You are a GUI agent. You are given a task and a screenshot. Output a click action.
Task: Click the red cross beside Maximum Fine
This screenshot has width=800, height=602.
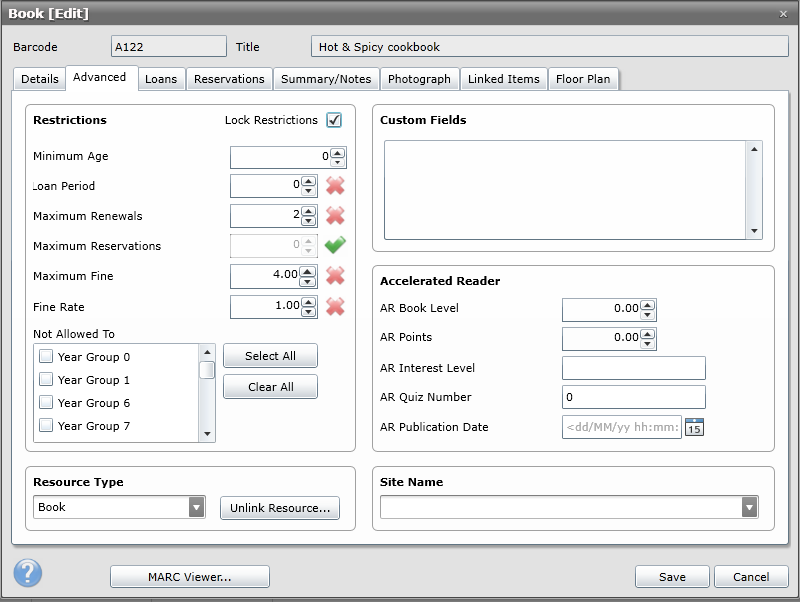point(335,276)
